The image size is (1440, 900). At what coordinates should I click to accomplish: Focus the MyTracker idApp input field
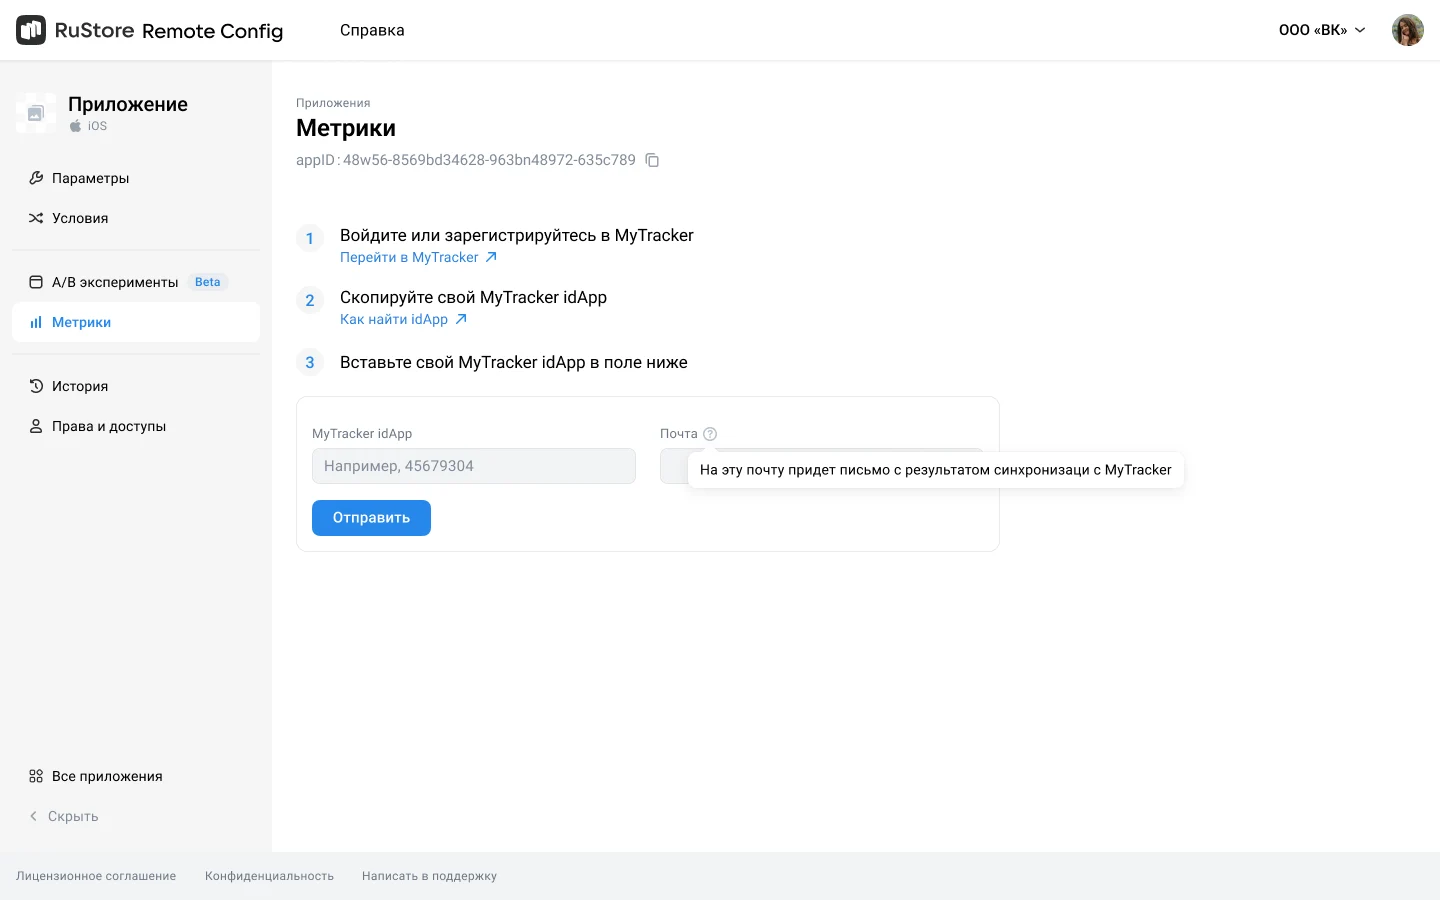pos(474,466)
